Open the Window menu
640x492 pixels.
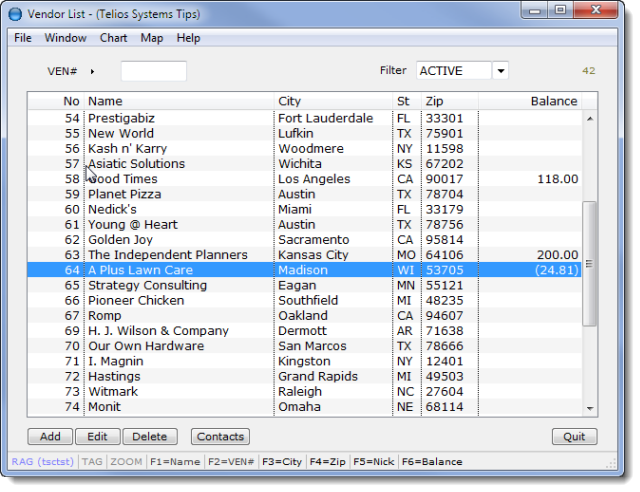pos(65,38)
